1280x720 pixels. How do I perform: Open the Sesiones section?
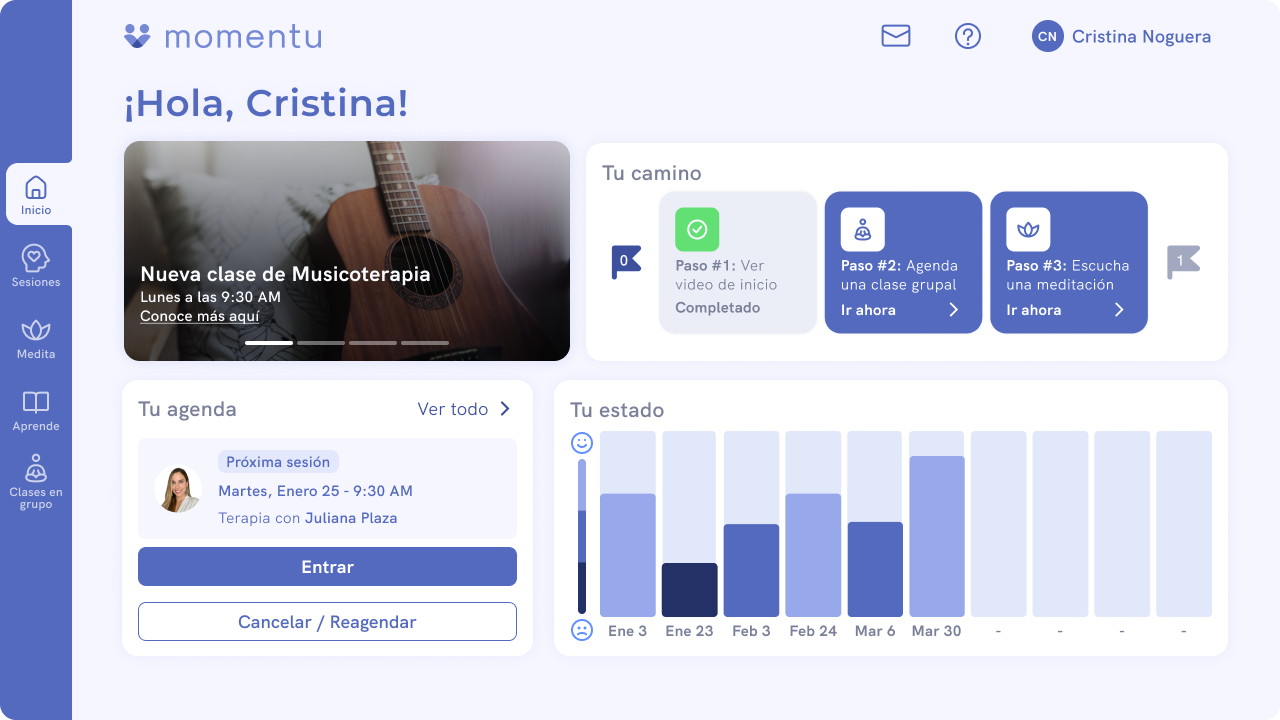(x=36, y=258)
